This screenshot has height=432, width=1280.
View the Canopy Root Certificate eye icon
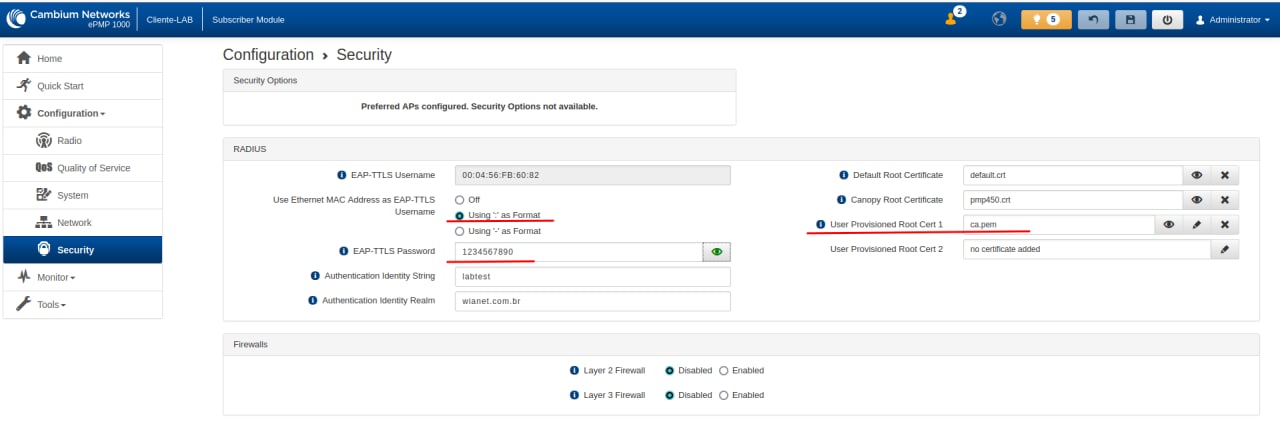tap(1197, 200)
